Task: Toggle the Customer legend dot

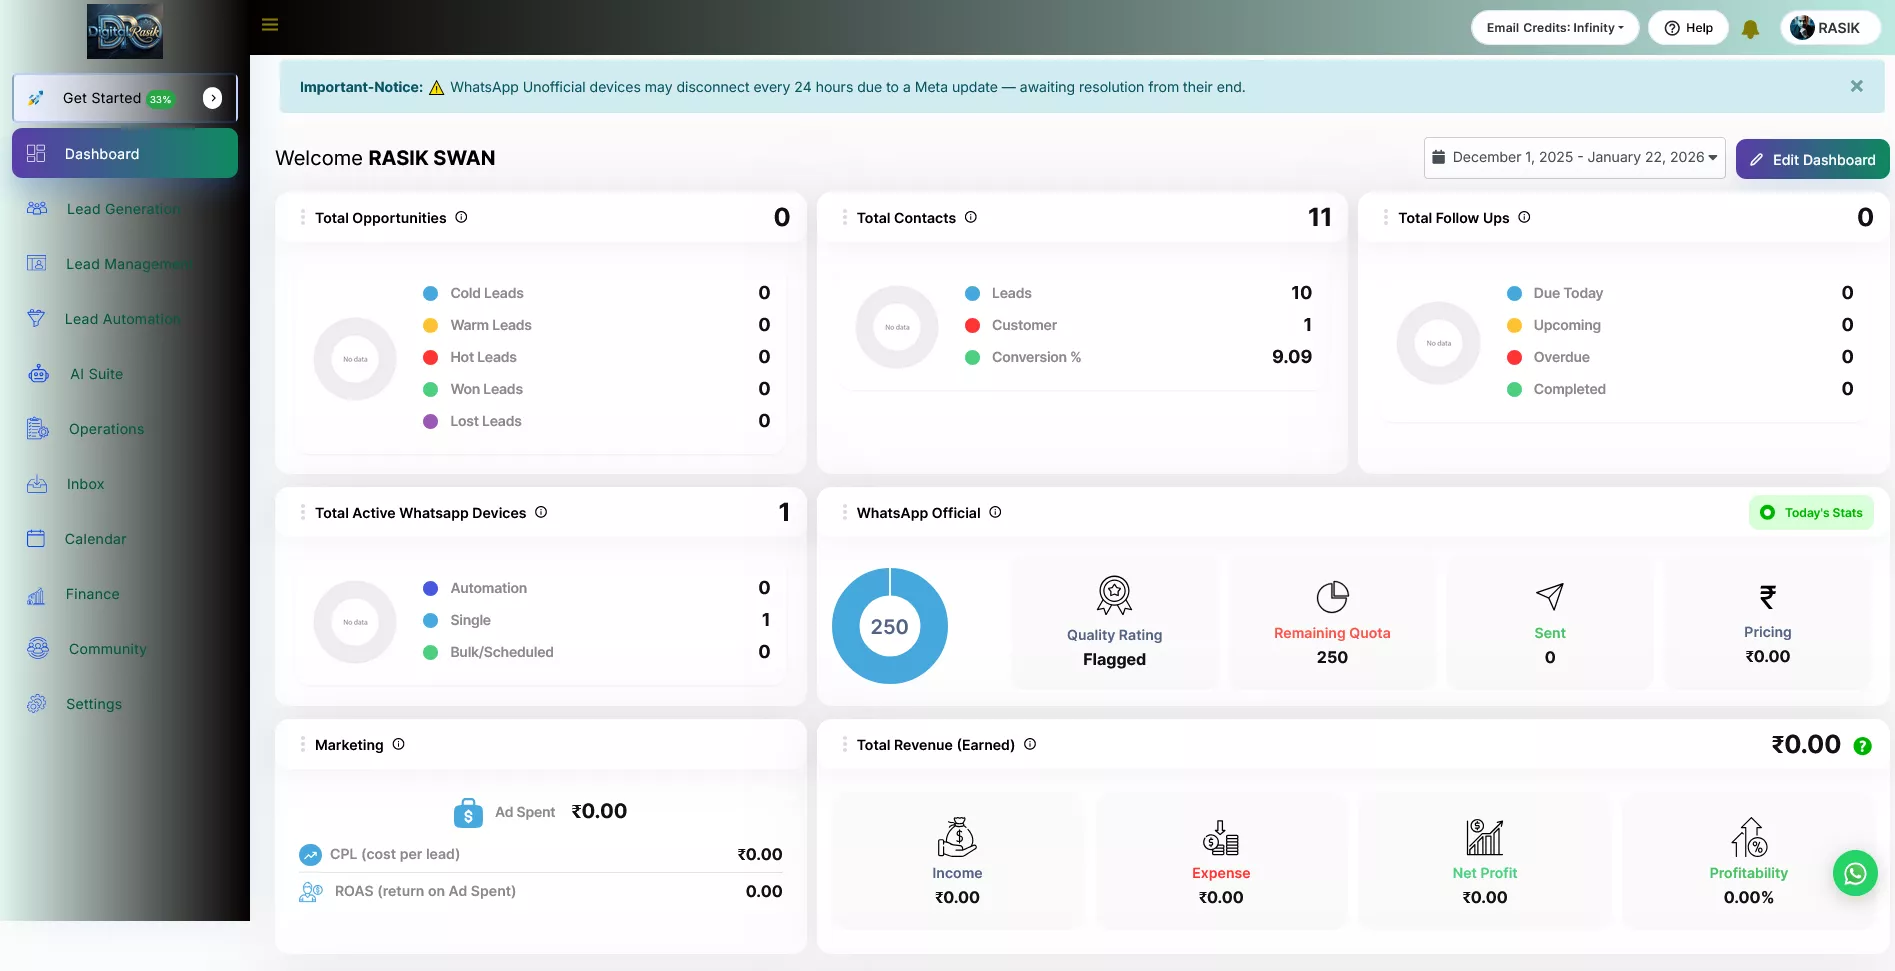Action: [972, 325]
